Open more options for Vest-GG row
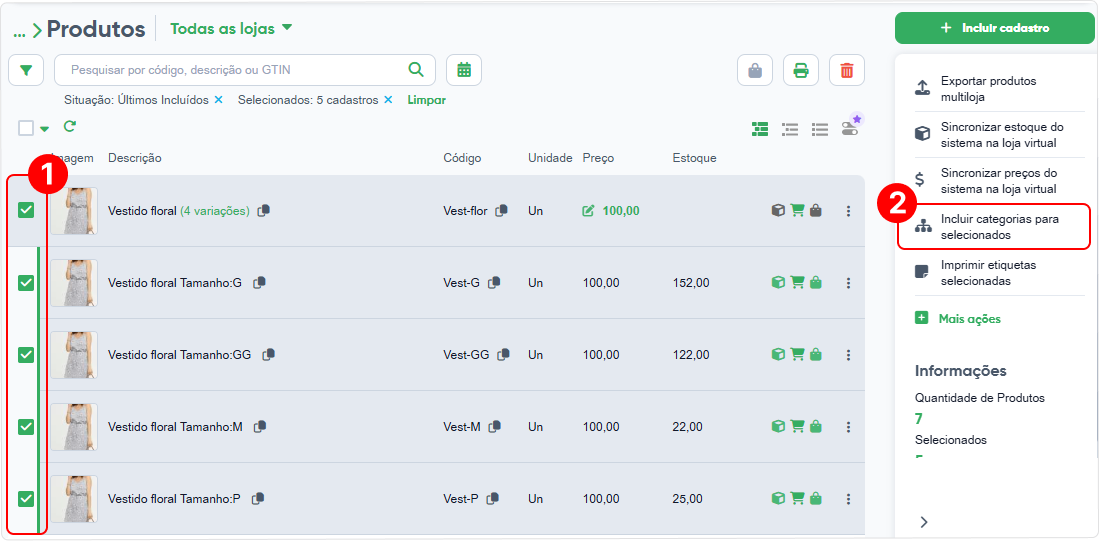The width and height of the screenshot is (1099, 541). [x=848, y=355]
